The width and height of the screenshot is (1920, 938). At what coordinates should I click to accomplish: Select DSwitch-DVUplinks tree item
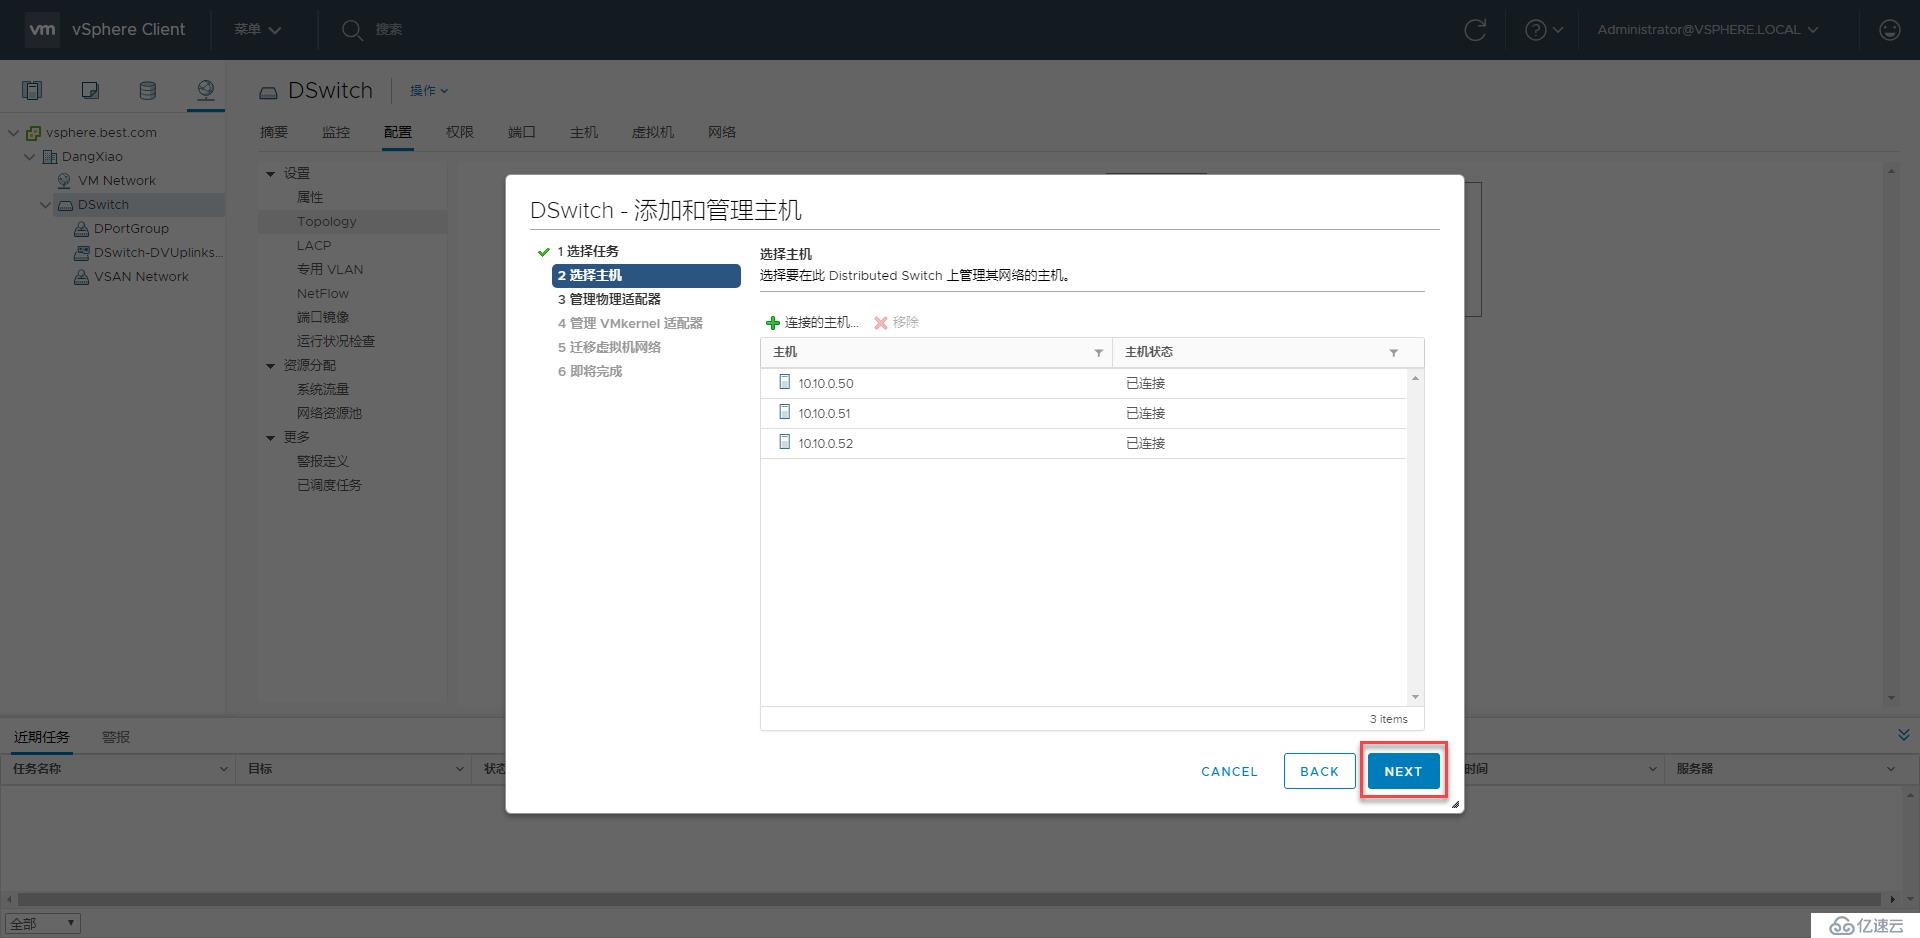158,253
